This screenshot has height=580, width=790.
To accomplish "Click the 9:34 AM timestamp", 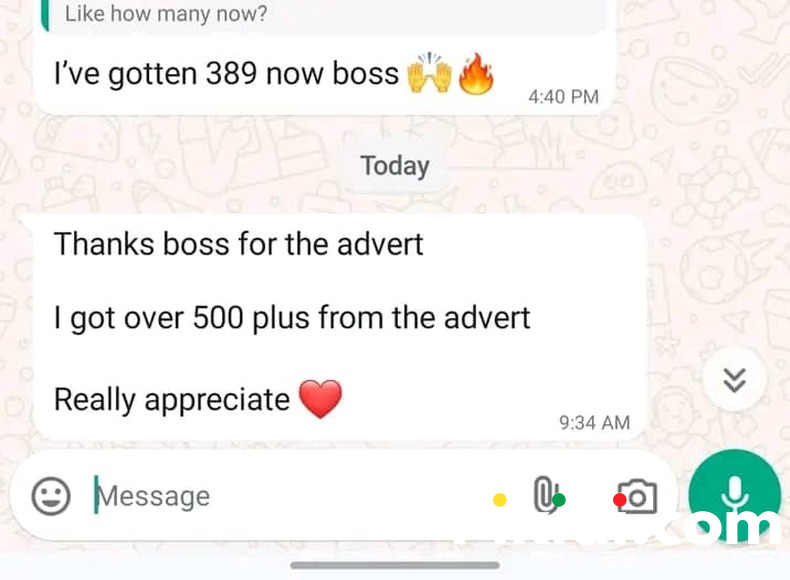I will click(595, 423).
